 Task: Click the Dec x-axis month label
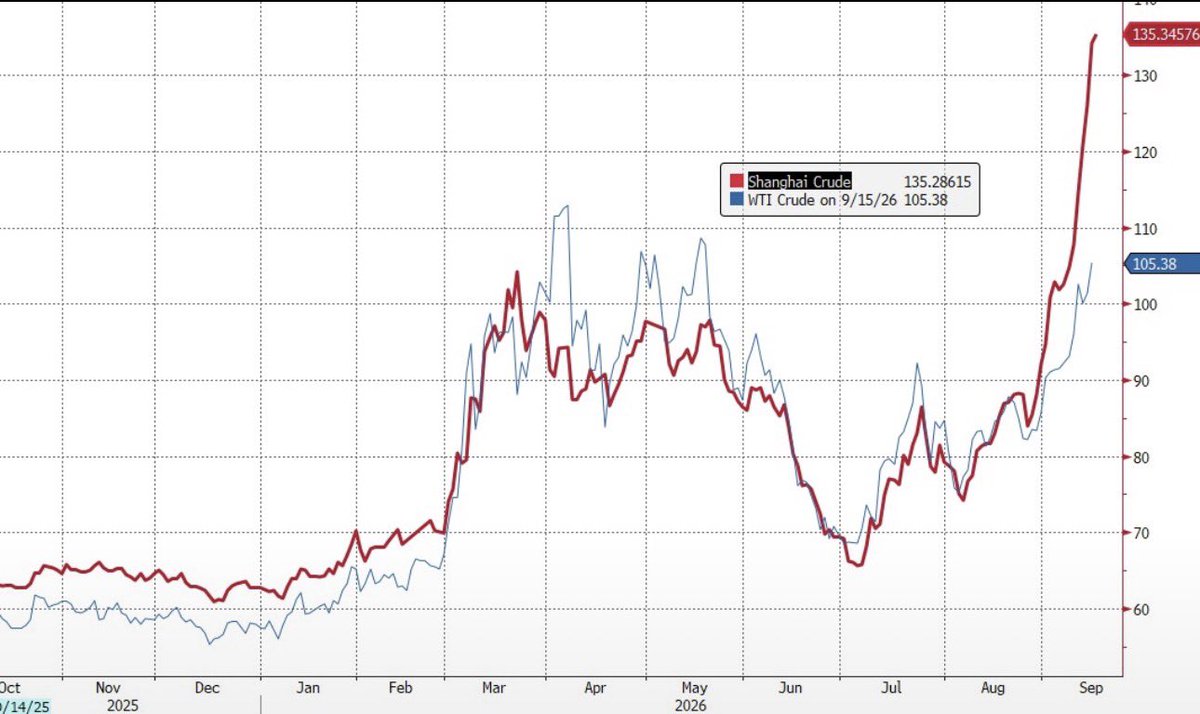click(x=207, y=688)
